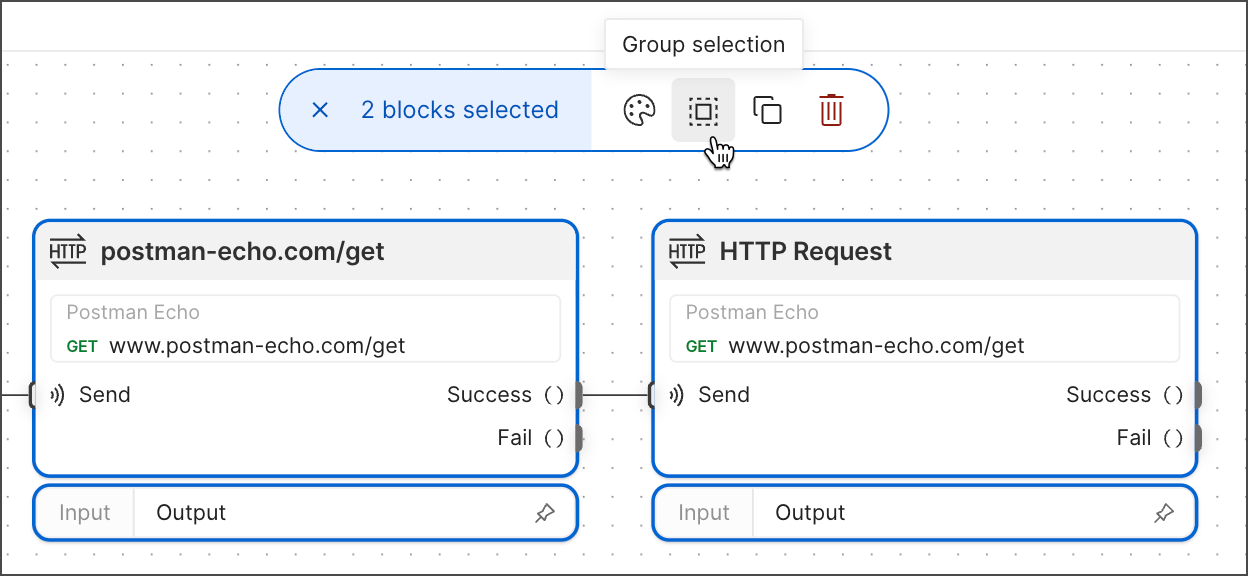Switch to Output tab under HTTP Request block

(810, 513)
